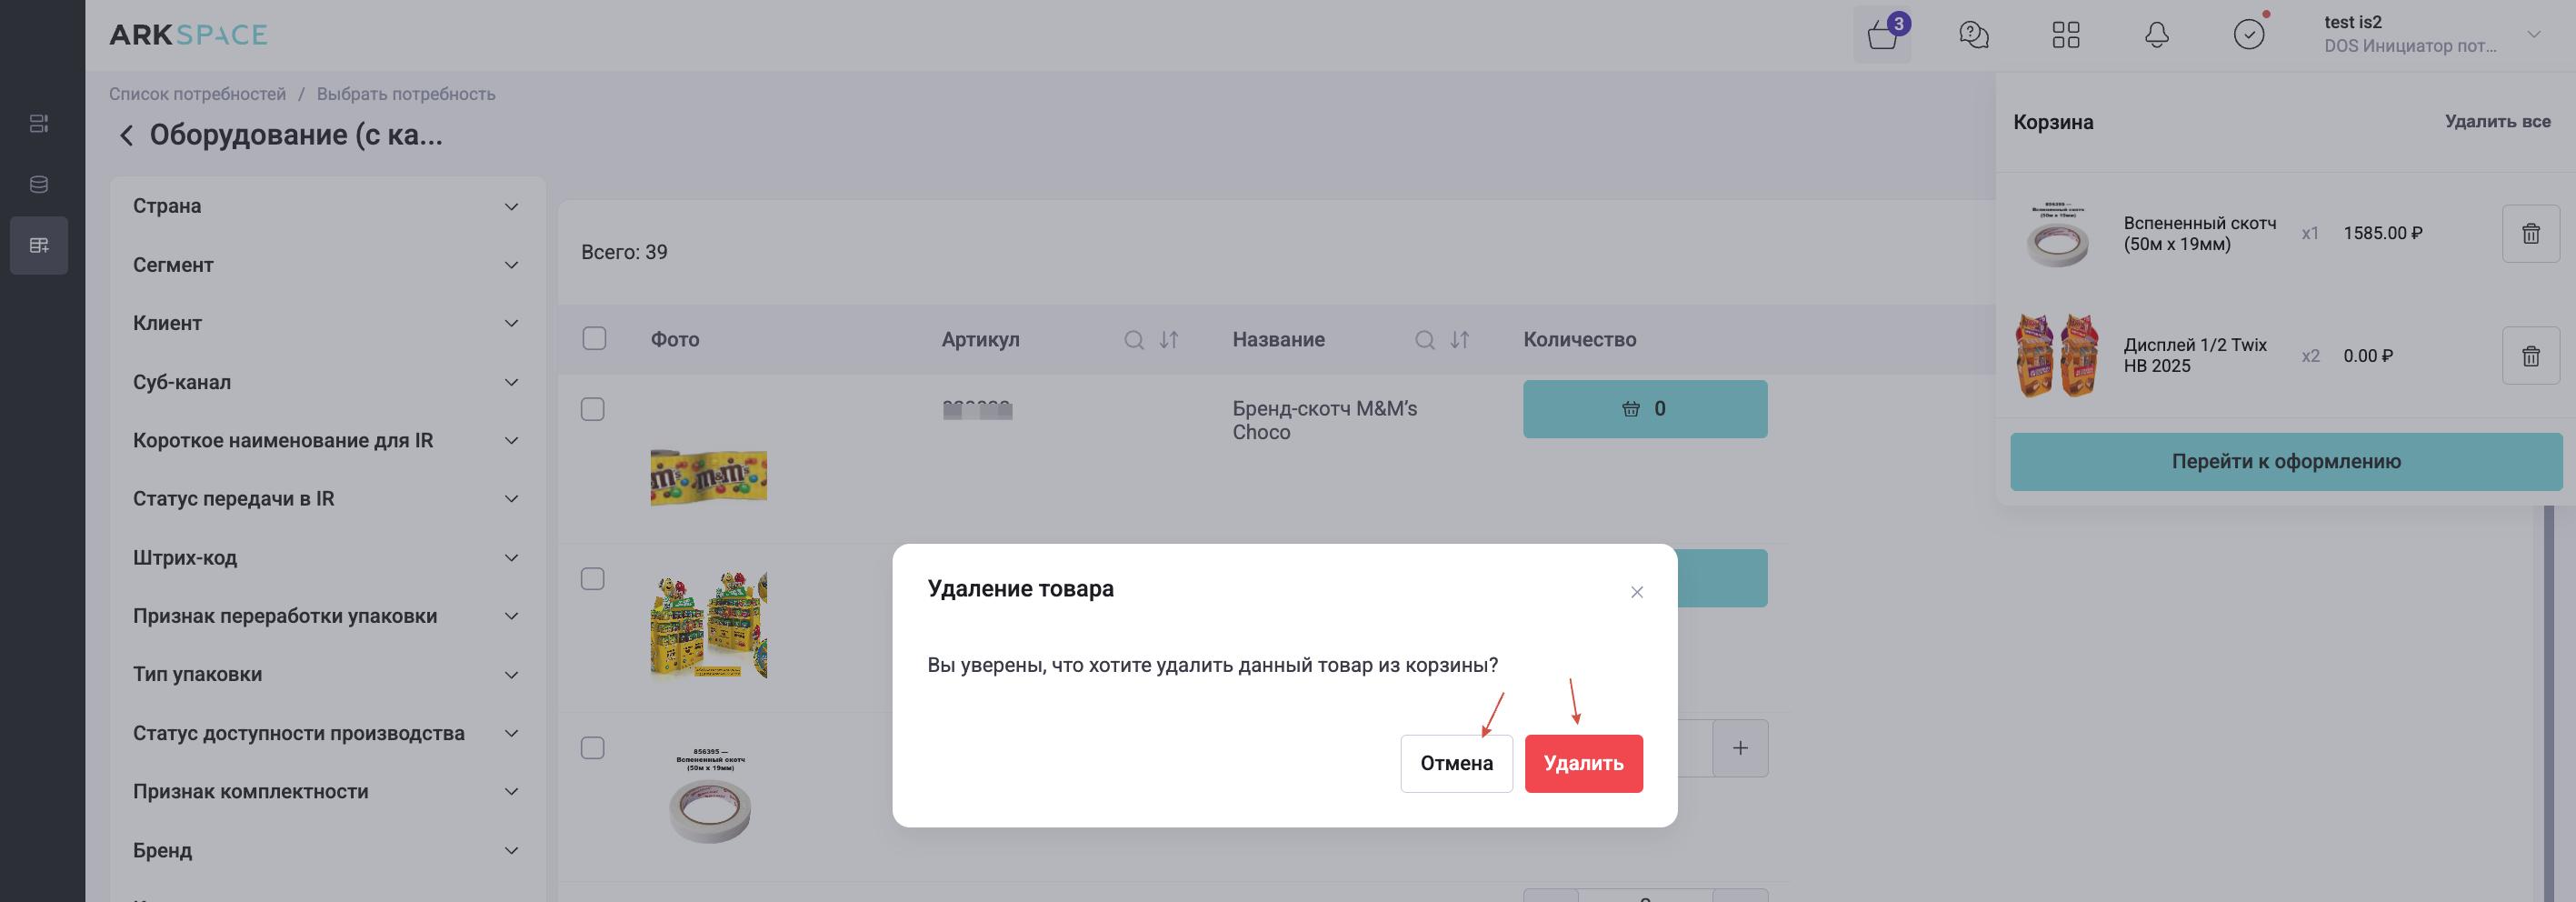
Task: Confirm deletion with Удалить button
Action: (x=1583, y=764)
